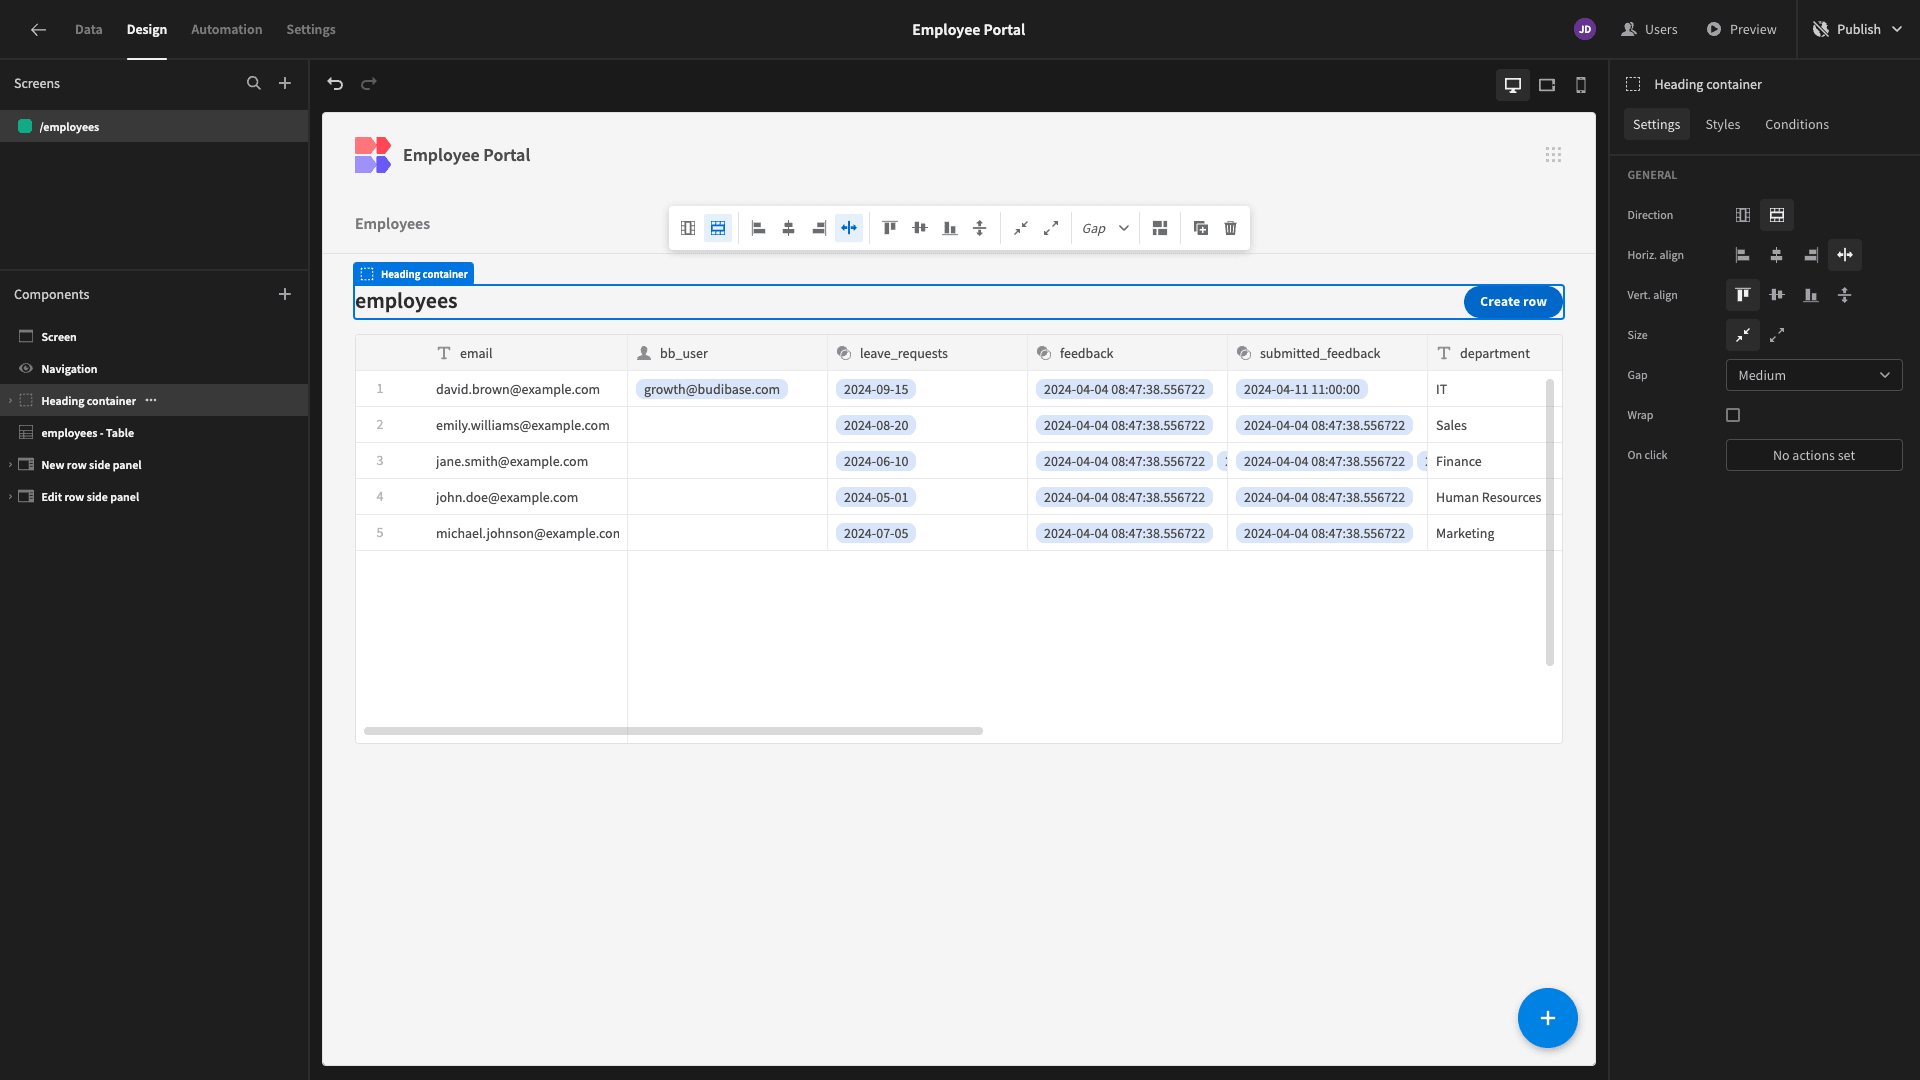
Task: Set Horiz. align to right in settings
Action: pyautogui.click(x=1811, y=255)
